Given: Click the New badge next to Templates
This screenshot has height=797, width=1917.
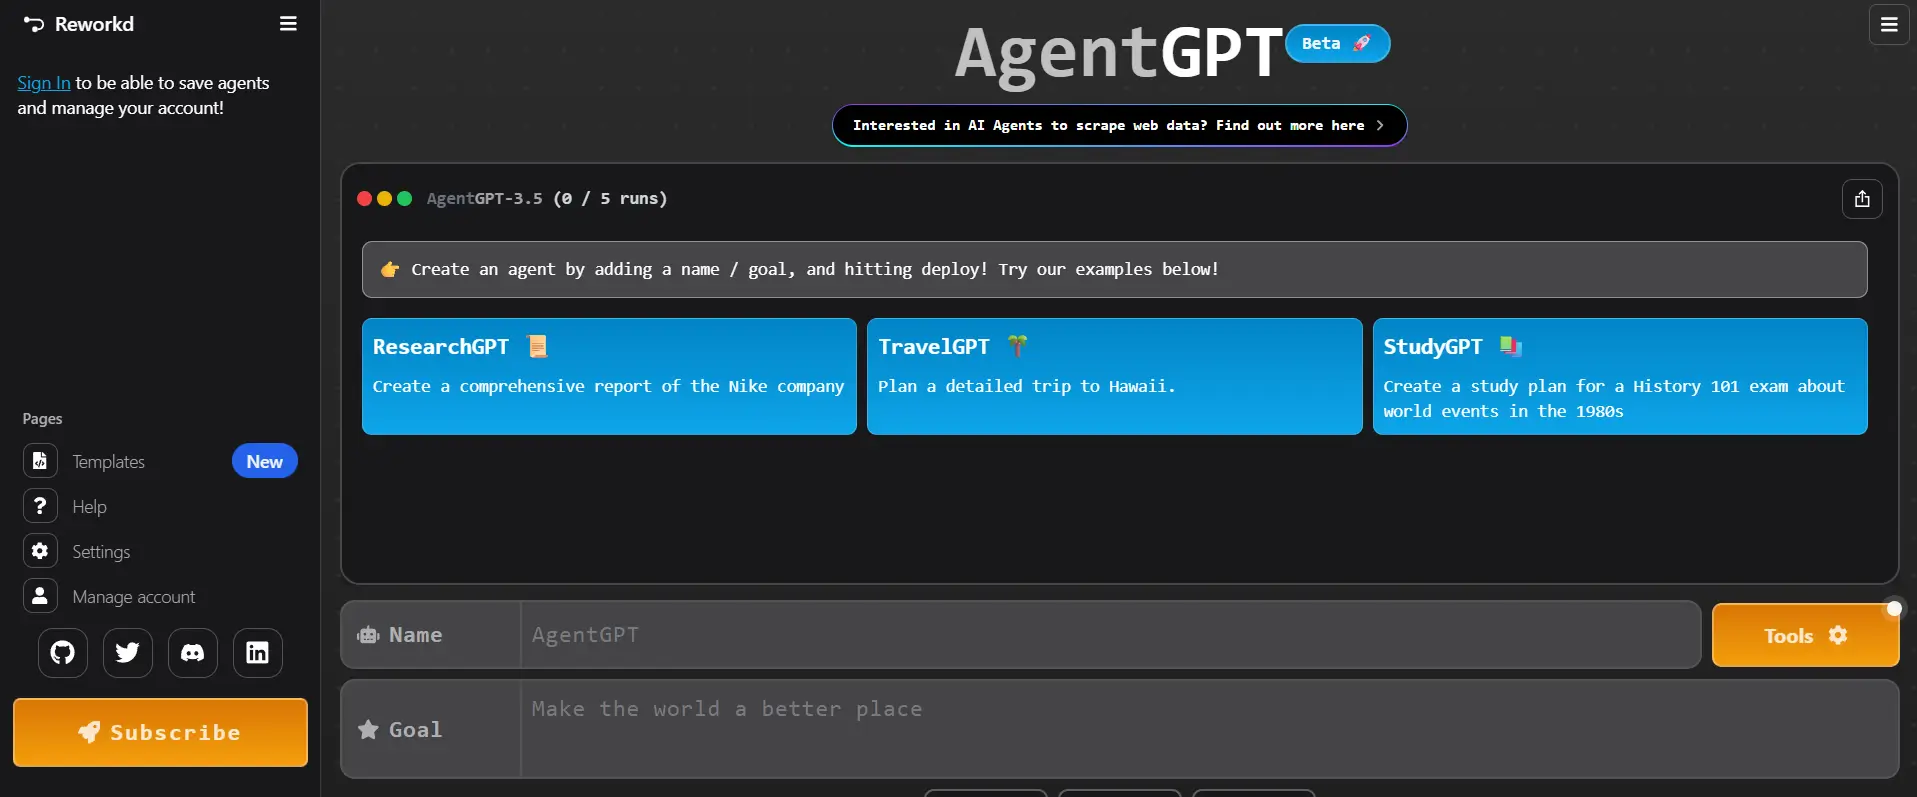Looking at the screenshot, I should pyautogui.click(x=265, y=461).
